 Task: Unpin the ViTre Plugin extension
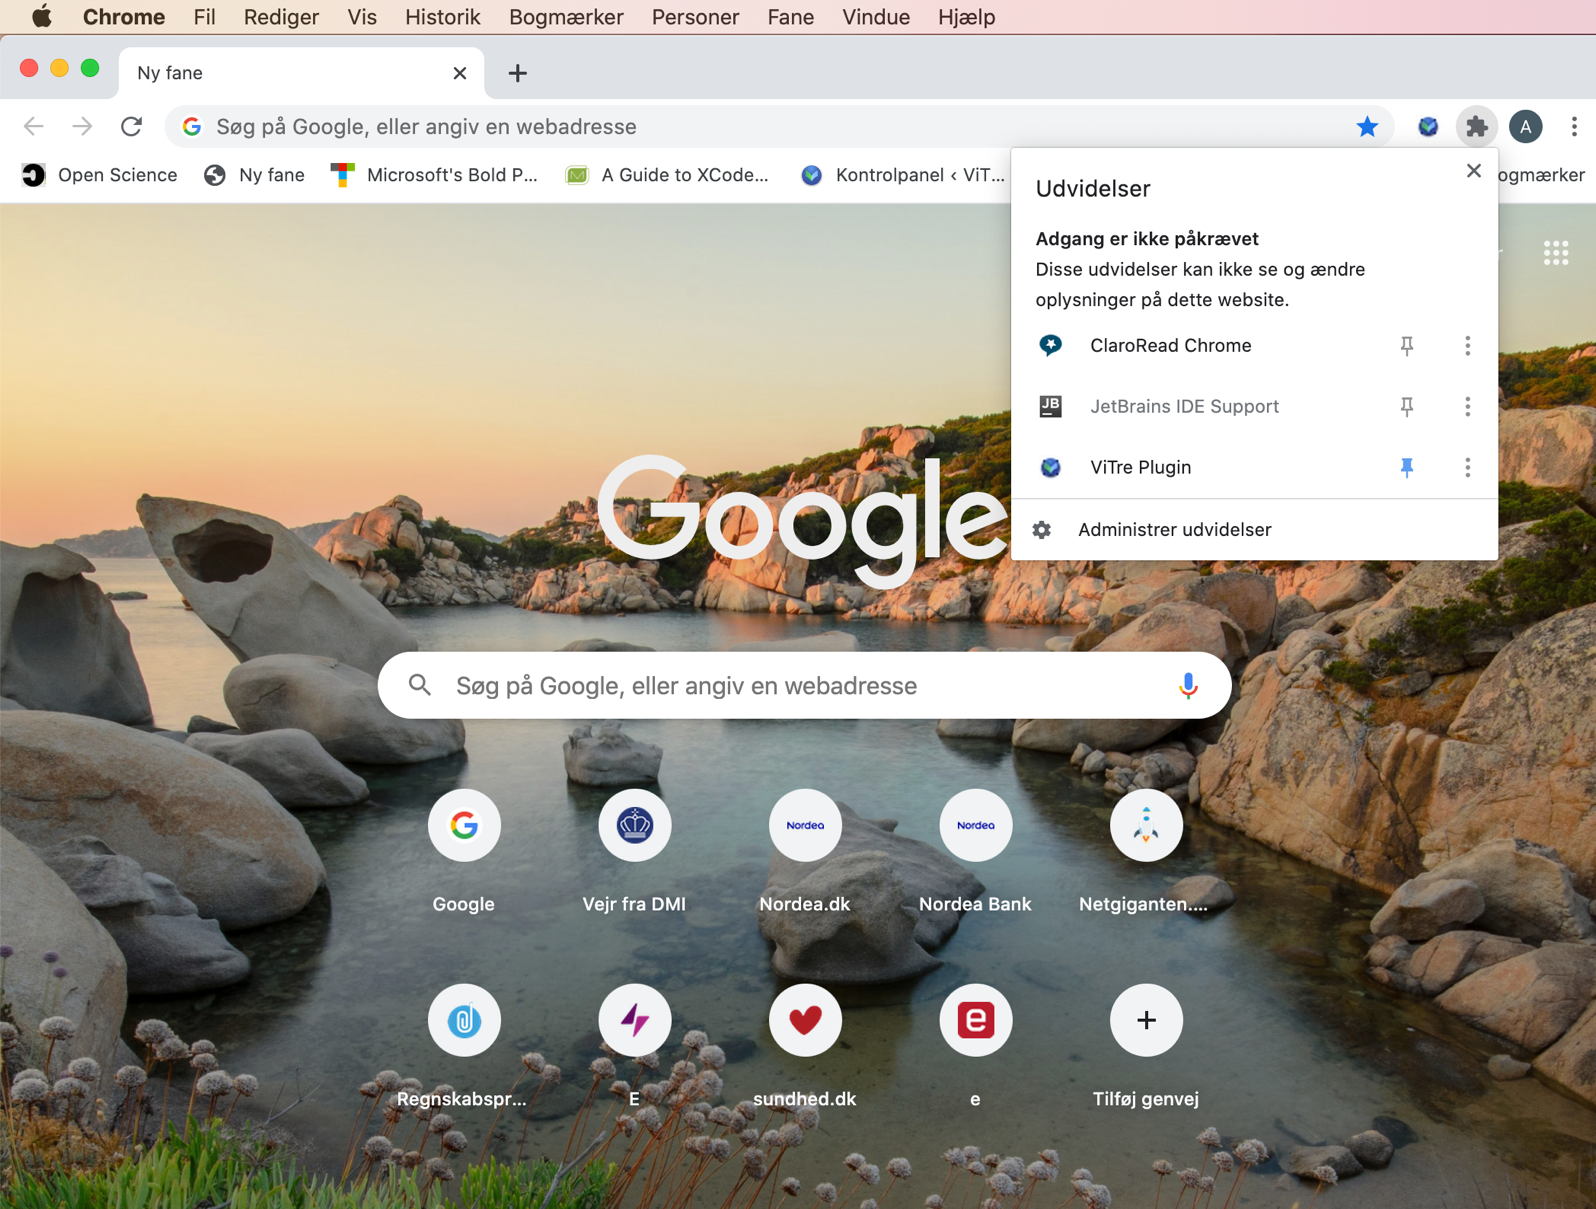coord(1406,468)
